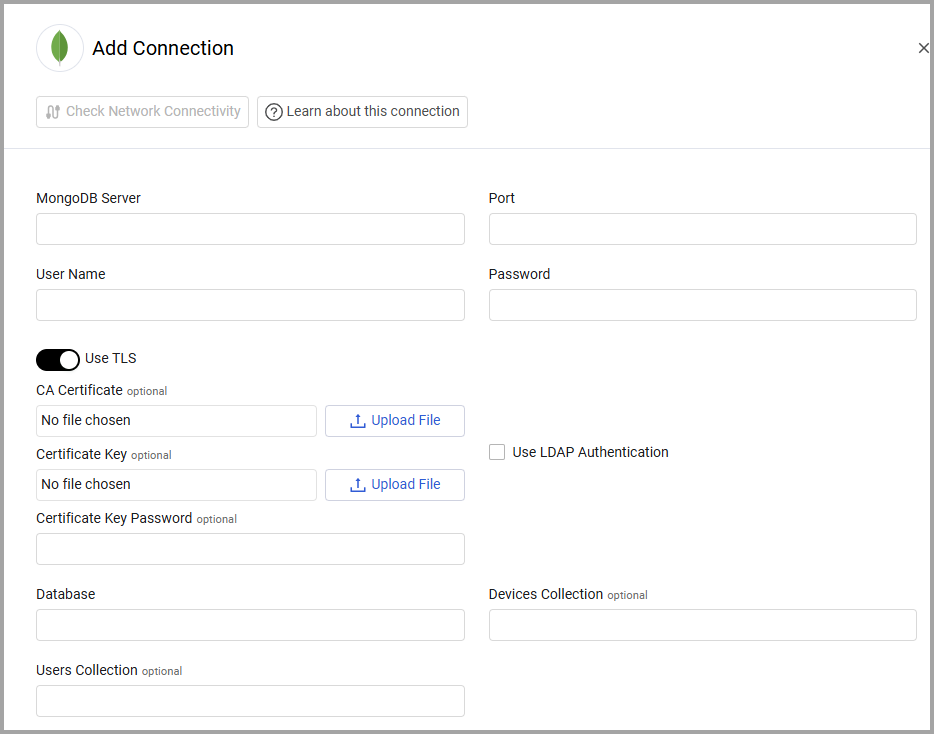Focus the Certificate Key Password field

click(250, 549)
